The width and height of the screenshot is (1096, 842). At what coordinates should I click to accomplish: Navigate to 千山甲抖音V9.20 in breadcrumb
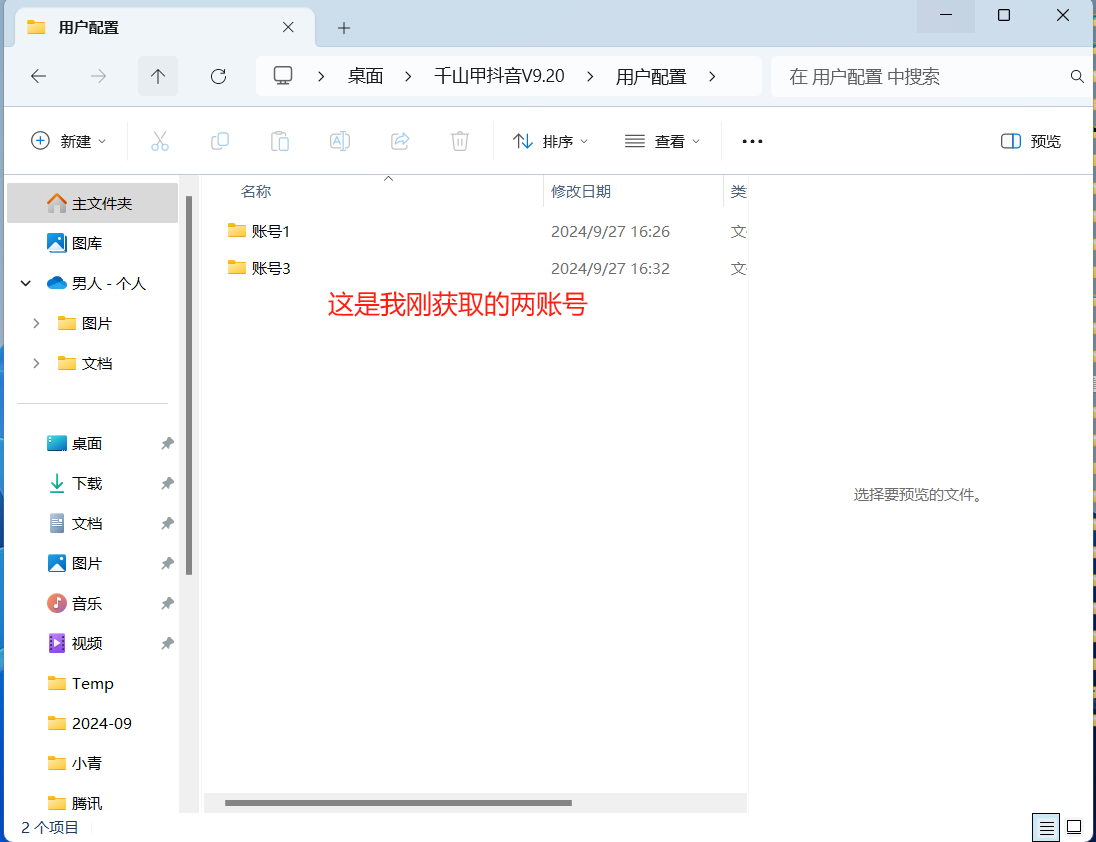tap(499, 76)
